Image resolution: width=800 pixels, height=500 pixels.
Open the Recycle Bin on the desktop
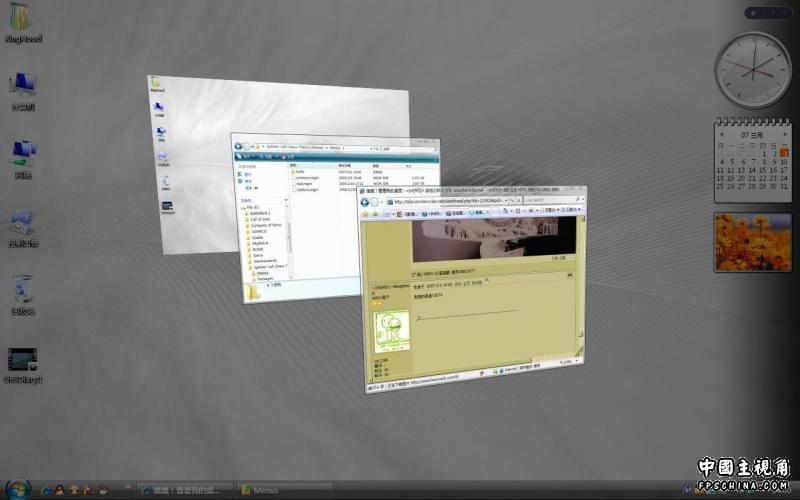pos(23,295)
